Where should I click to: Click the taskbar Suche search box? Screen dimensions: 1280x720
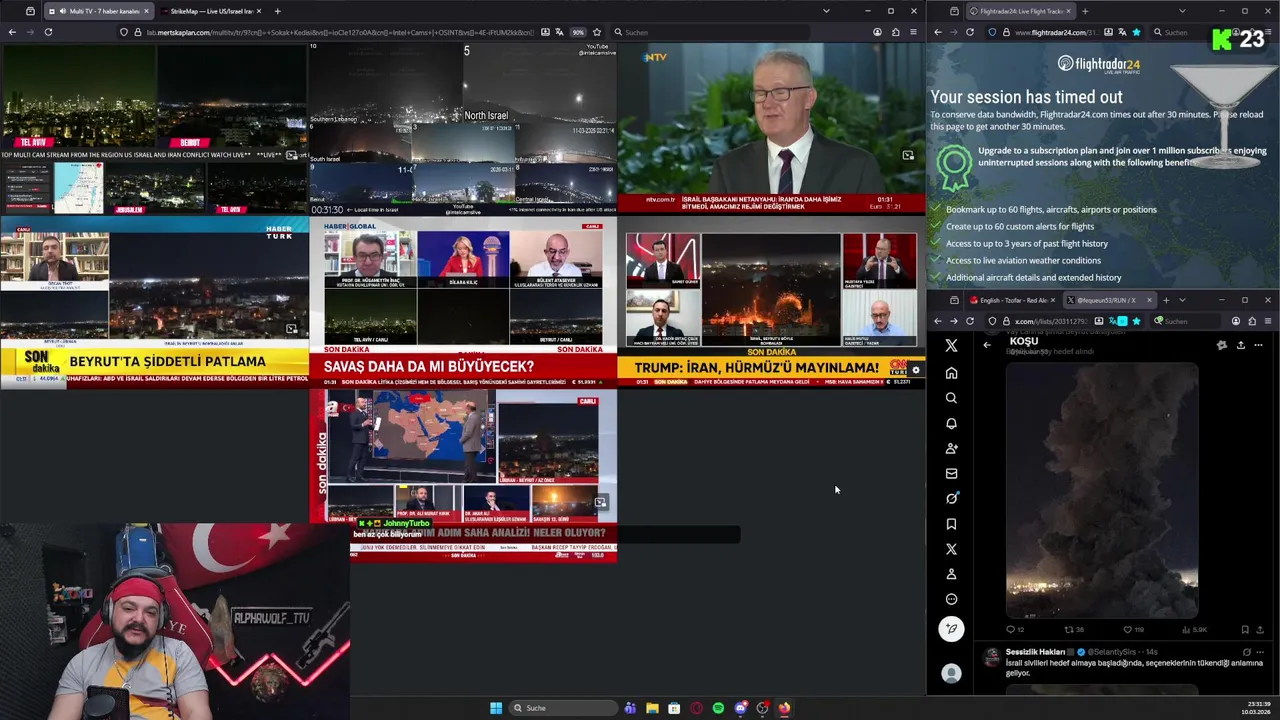(562, 708)
